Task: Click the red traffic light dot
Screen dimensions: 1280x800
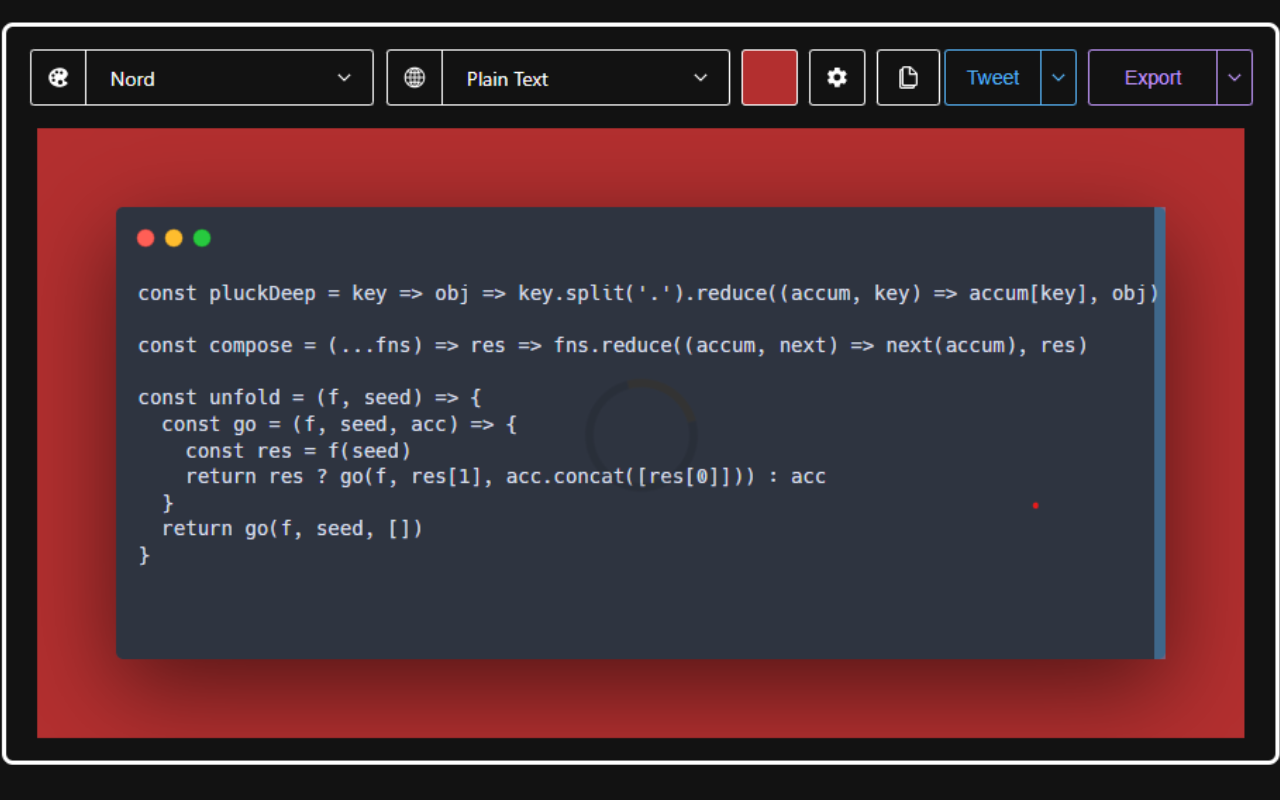Action: click(145, 238)
